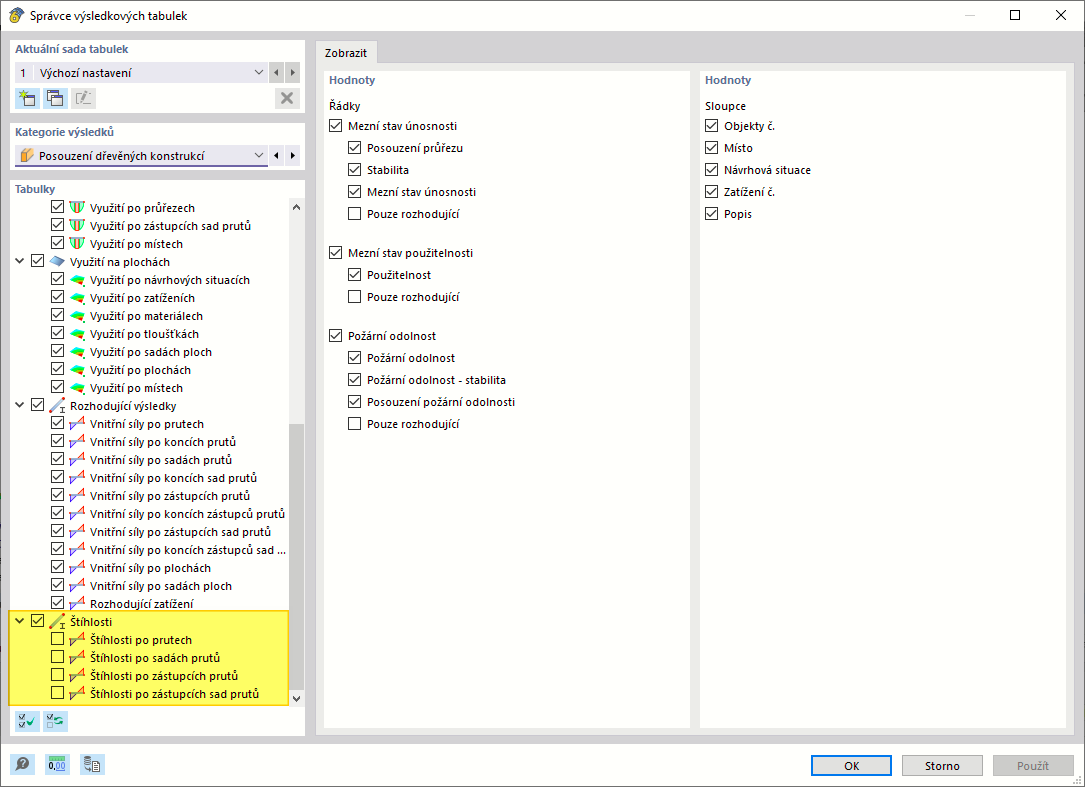Go to next table set arrow
1085x787 pixels.
point(293,73)
